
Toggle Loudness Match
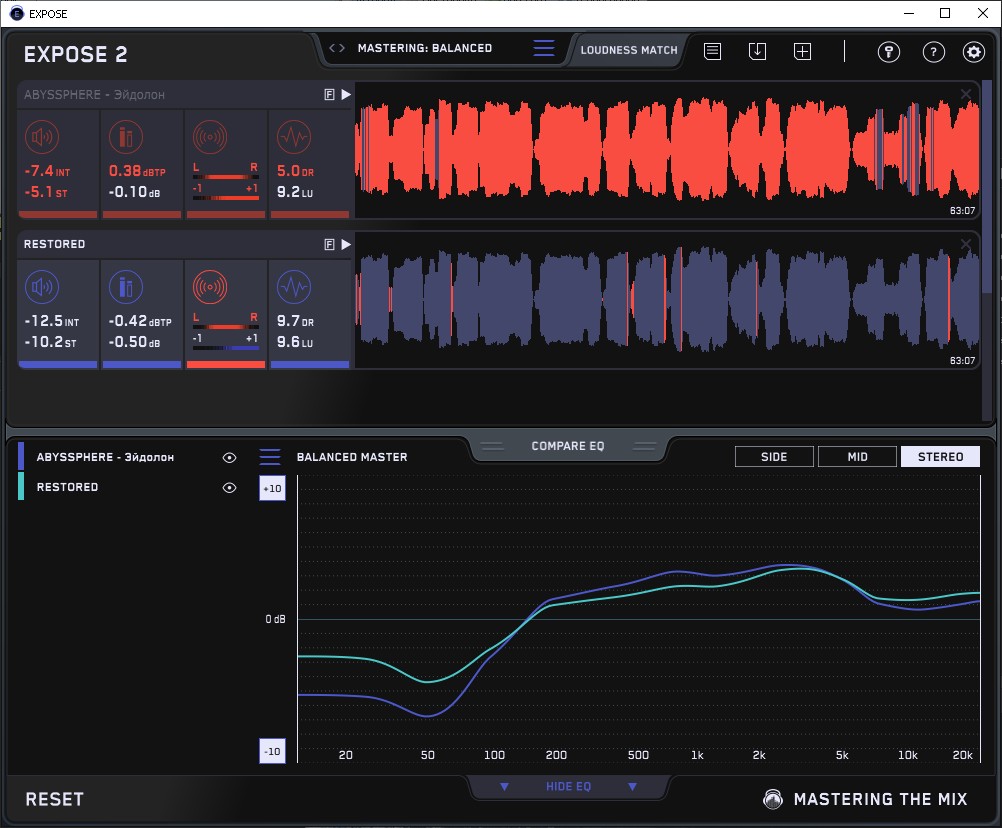tap(629, 50)
